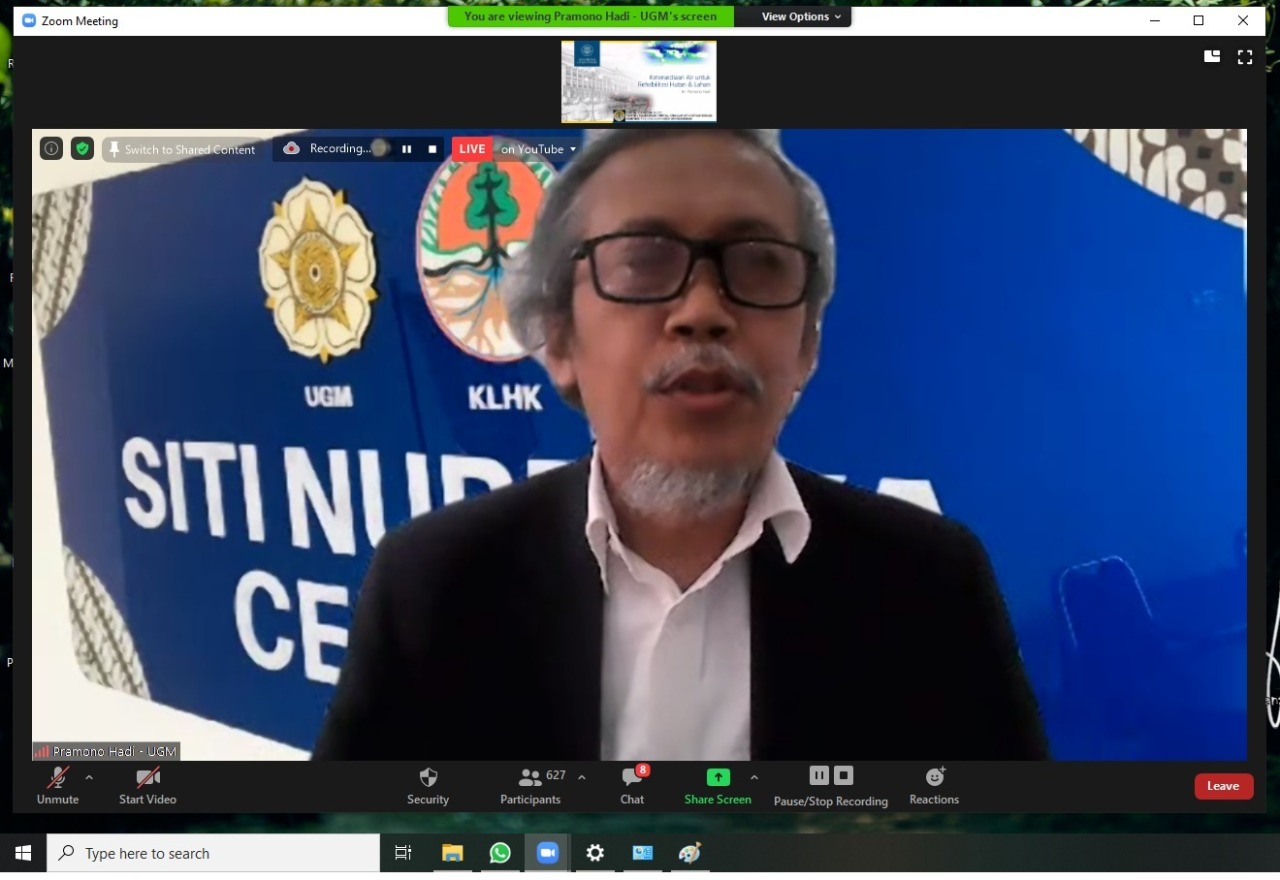
Task: Open the Reactions menu
Action: coord(934,786)
